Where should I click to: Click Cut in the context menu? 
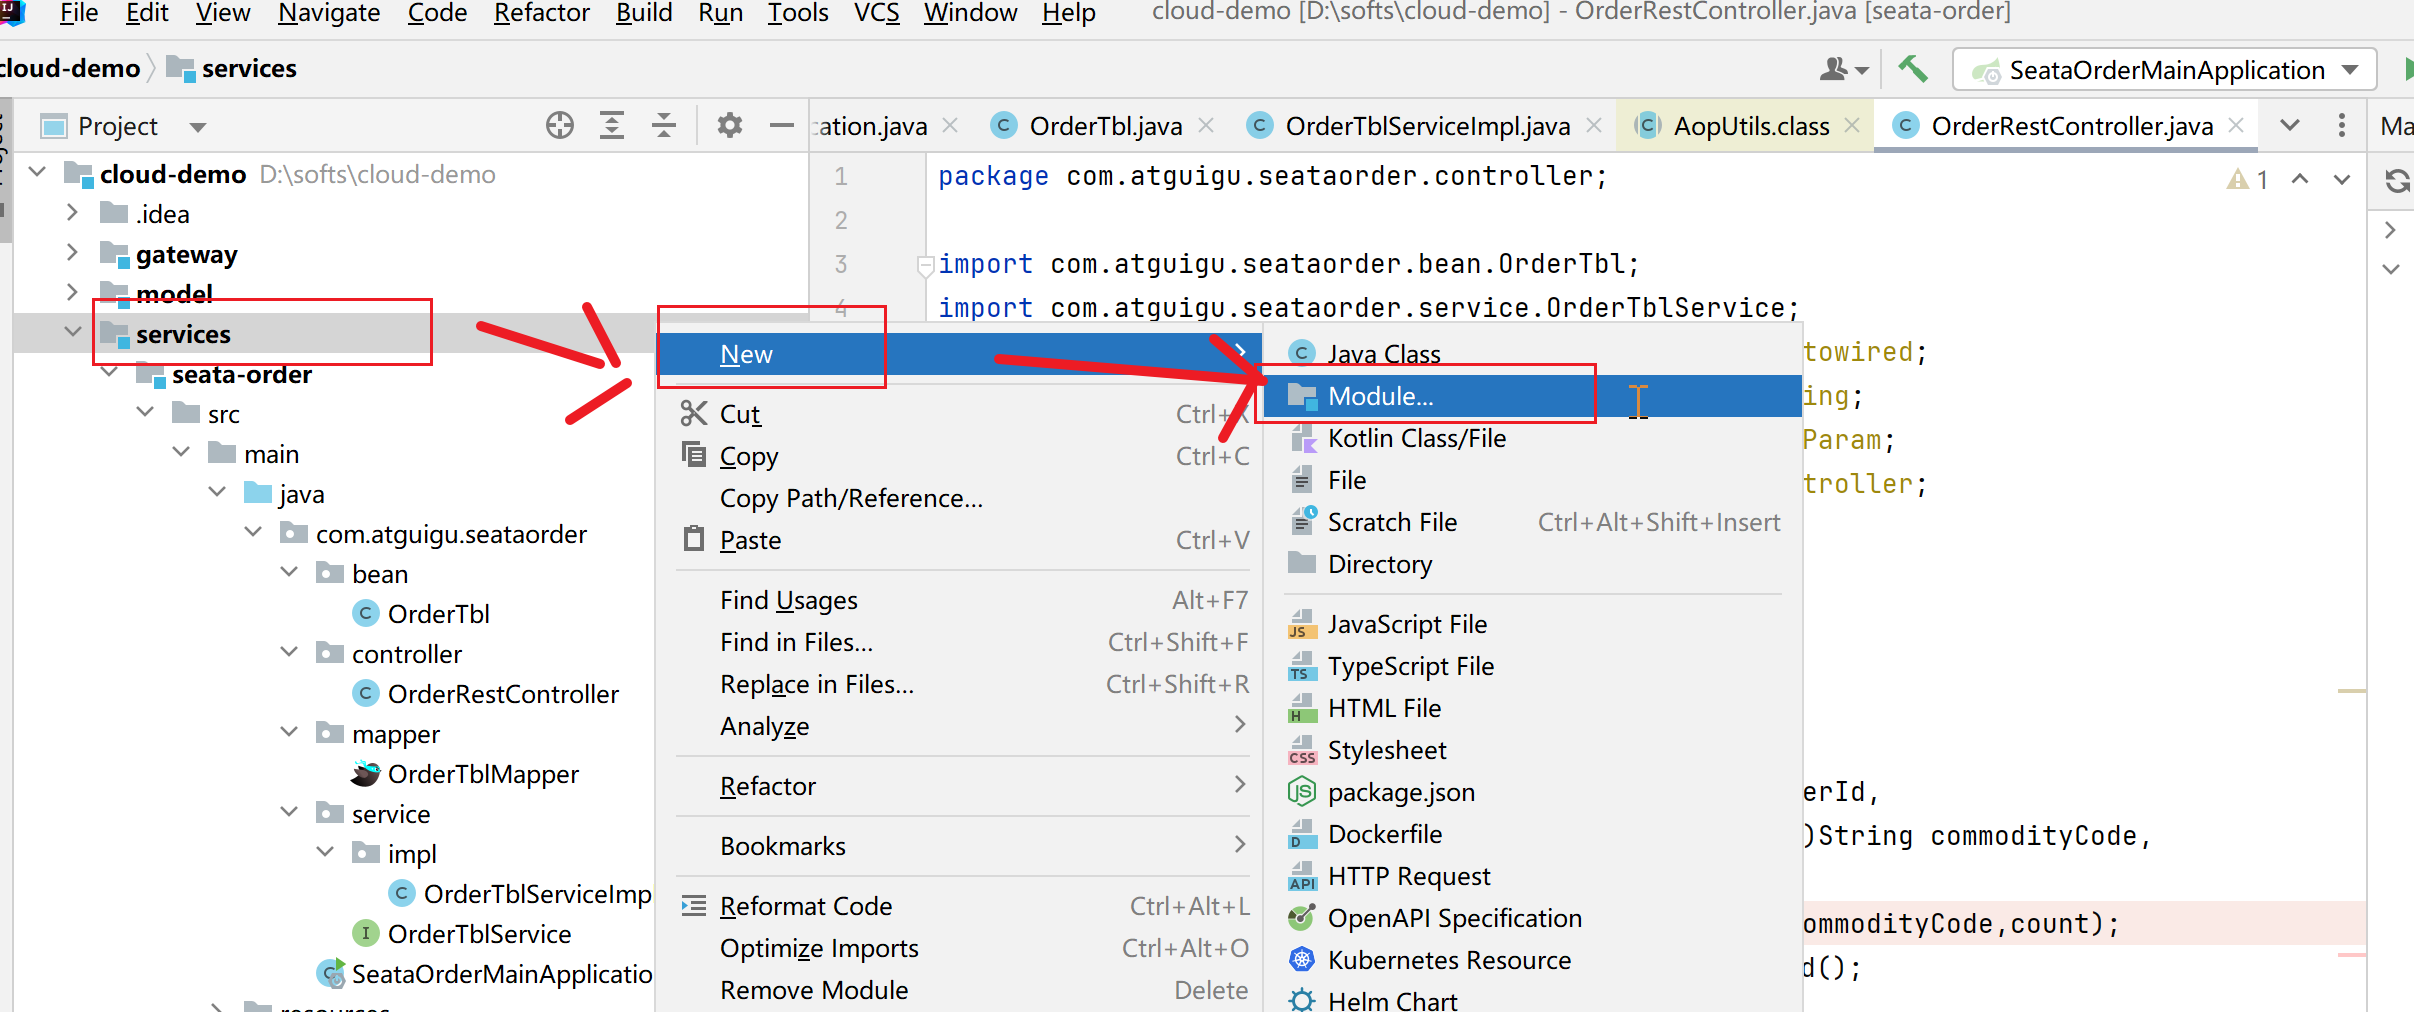tap(960, 414)
